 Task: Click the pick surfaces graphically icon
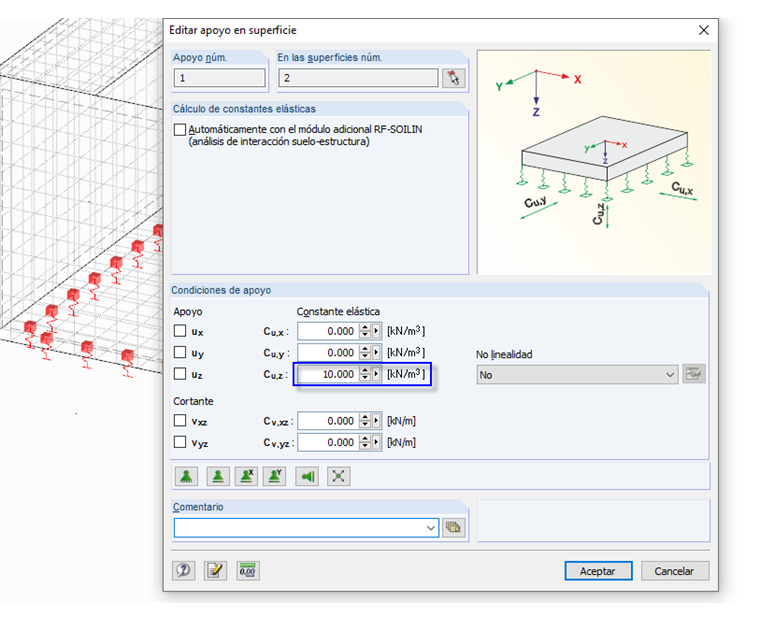click(x=454, y=78)
